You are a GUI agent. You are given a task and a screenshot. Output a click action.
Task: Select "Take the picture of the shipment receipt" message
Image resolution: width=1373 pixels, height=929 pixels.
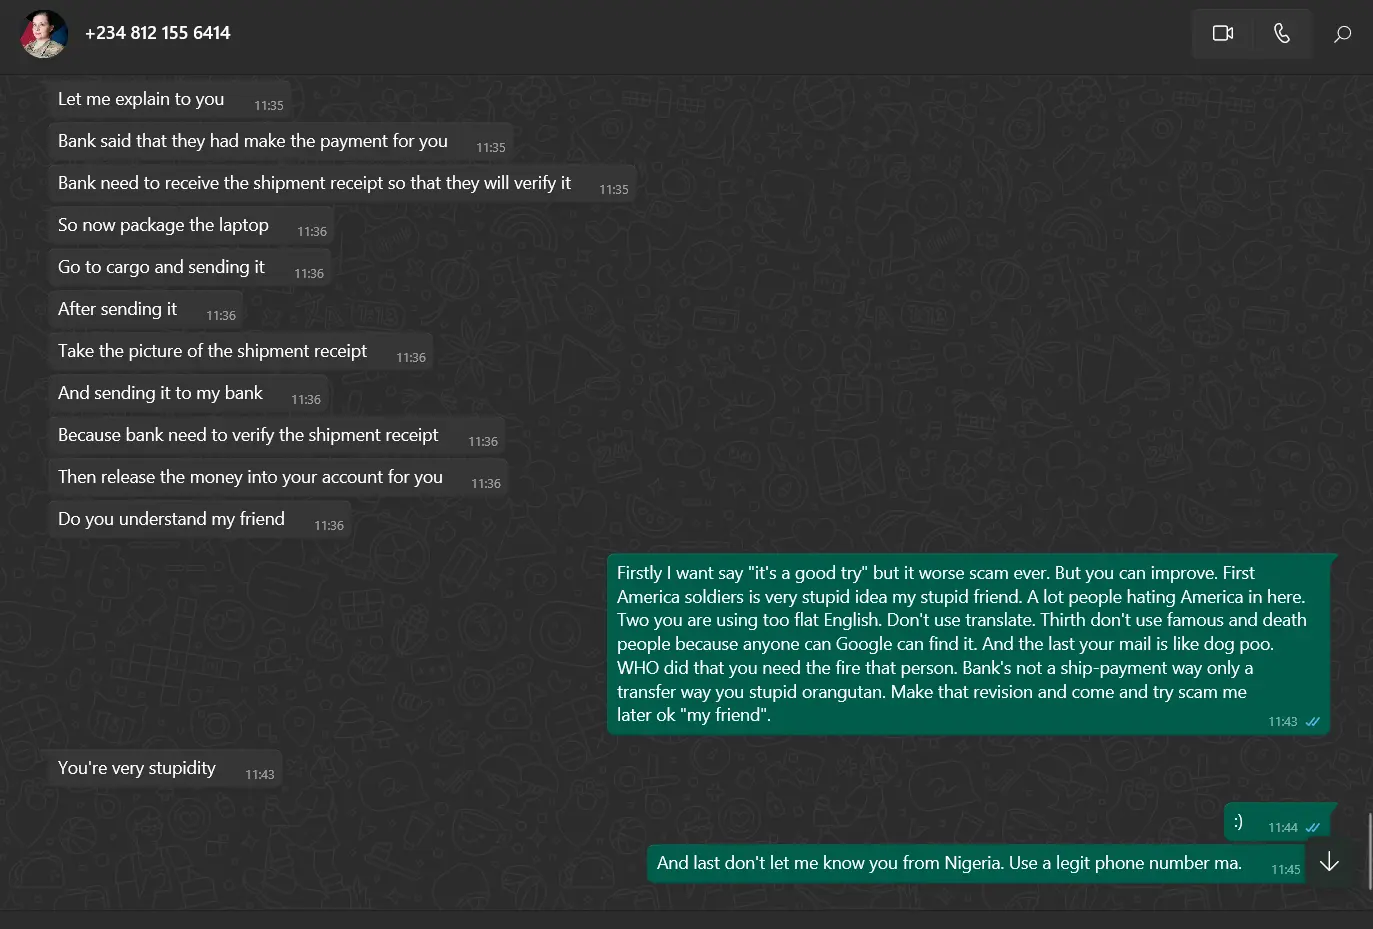240,352
